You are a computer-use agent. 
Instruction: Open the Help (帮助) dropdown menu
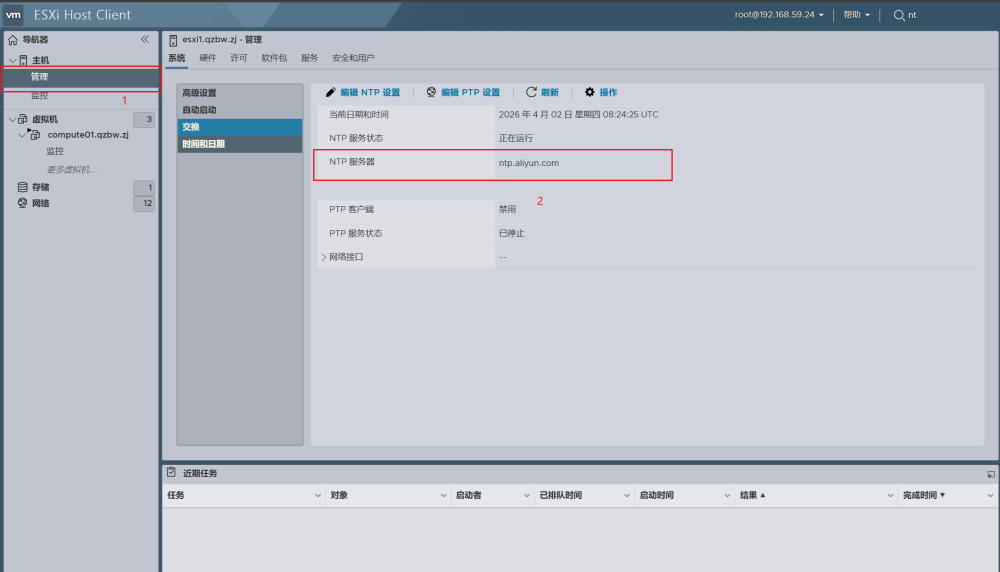(856, 15)
